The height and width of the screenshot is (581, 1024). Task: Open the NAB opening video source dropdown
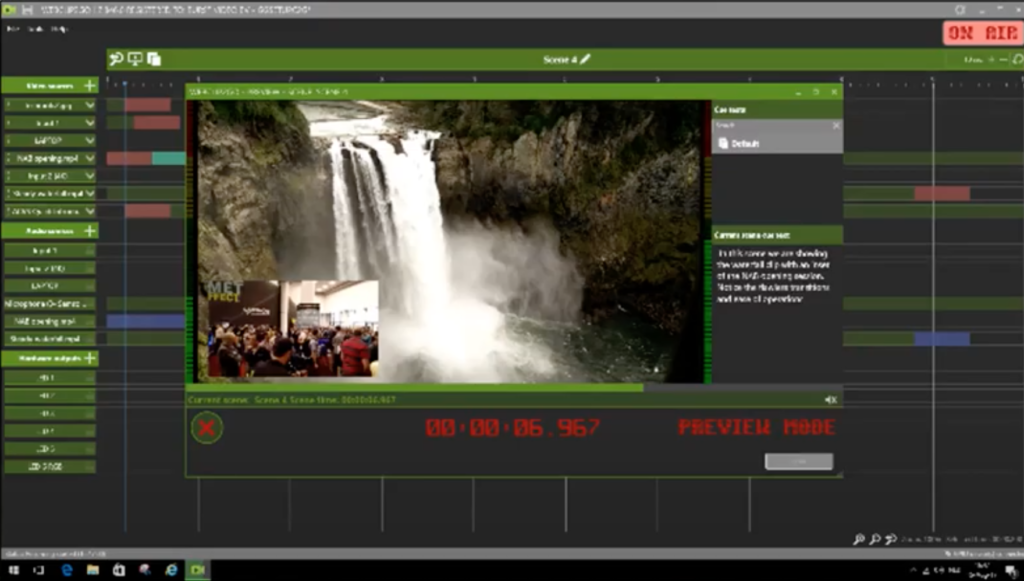click(90, 159)
